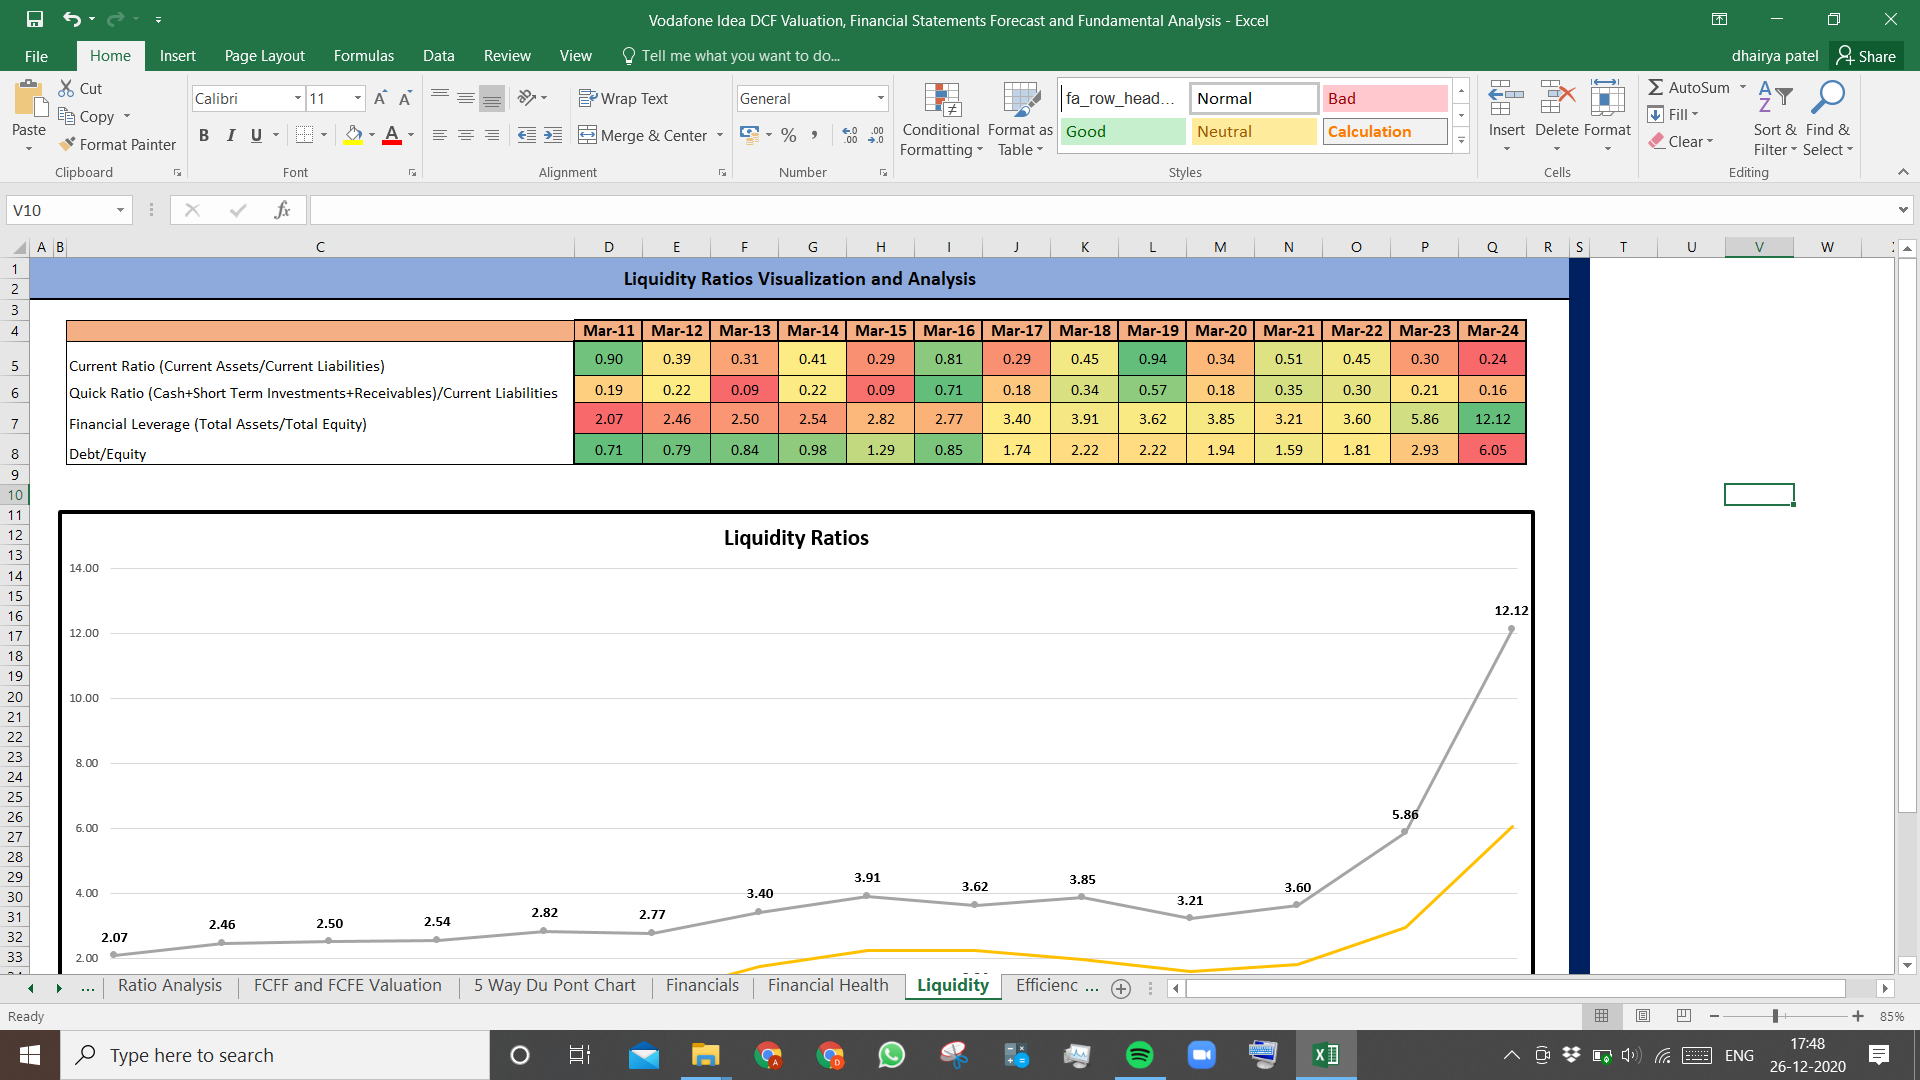The width and height of the screenshot is (1920, 1080).
Task: Decrease font size with the small A icon
Action: [x=405, y=98]
